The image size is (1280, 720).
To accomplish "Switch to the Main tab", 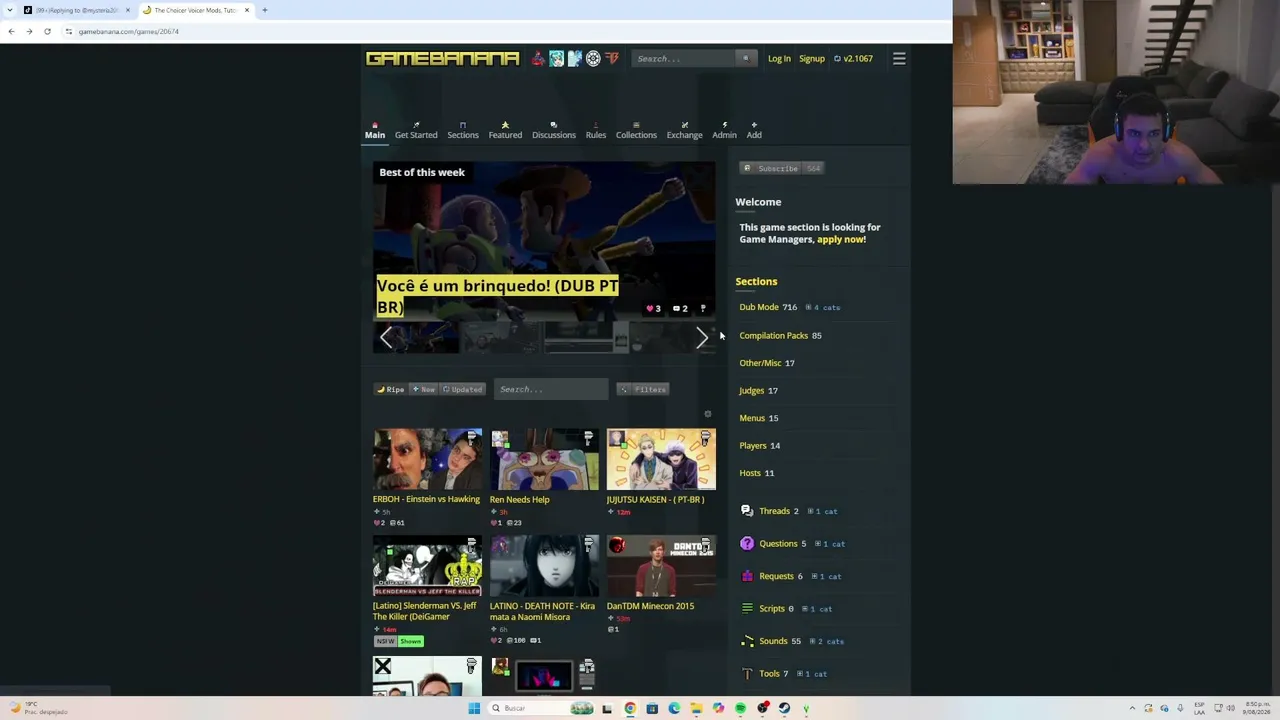I will 375,131.
